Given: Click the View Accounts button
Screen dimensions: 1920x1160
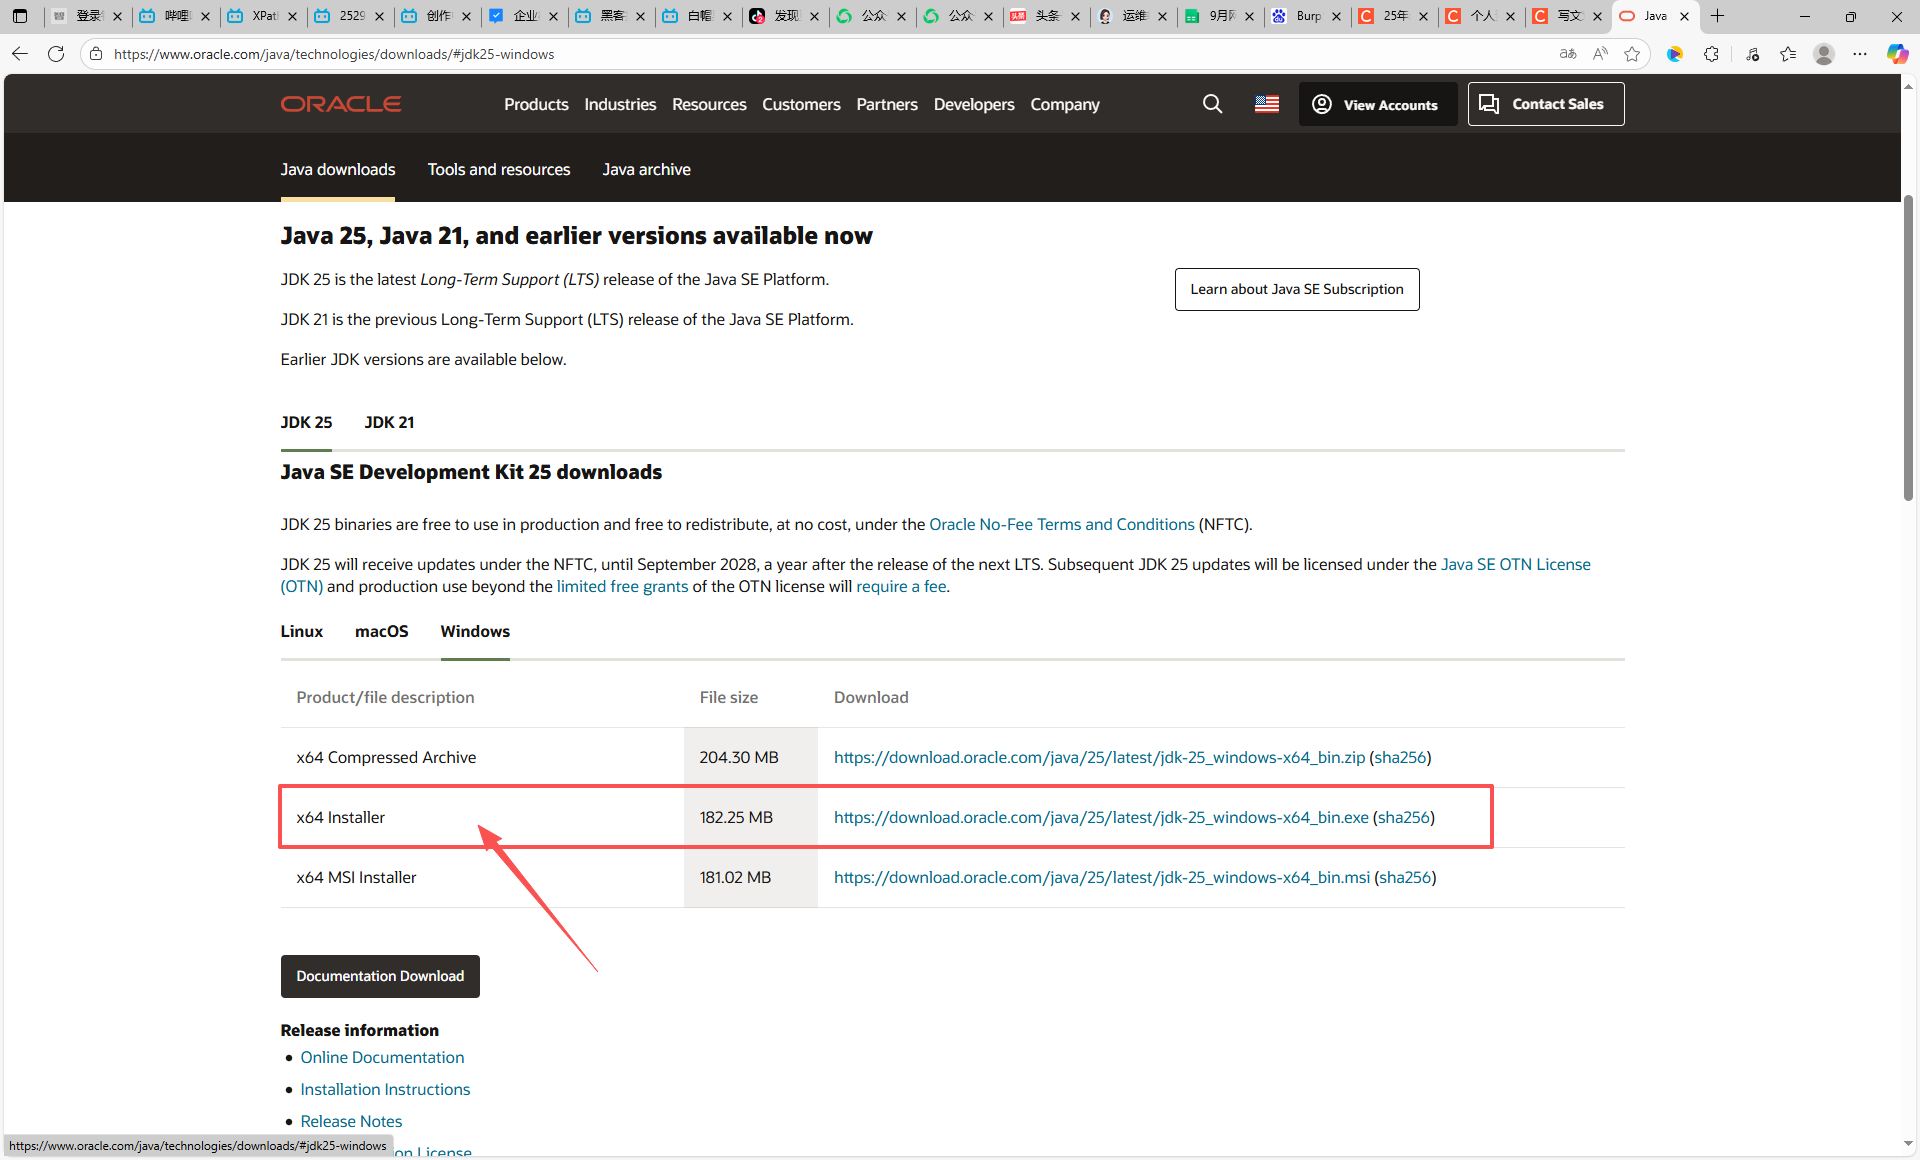Looking at the screenshot, I should pyautogui.click(x=1376, y=104).
